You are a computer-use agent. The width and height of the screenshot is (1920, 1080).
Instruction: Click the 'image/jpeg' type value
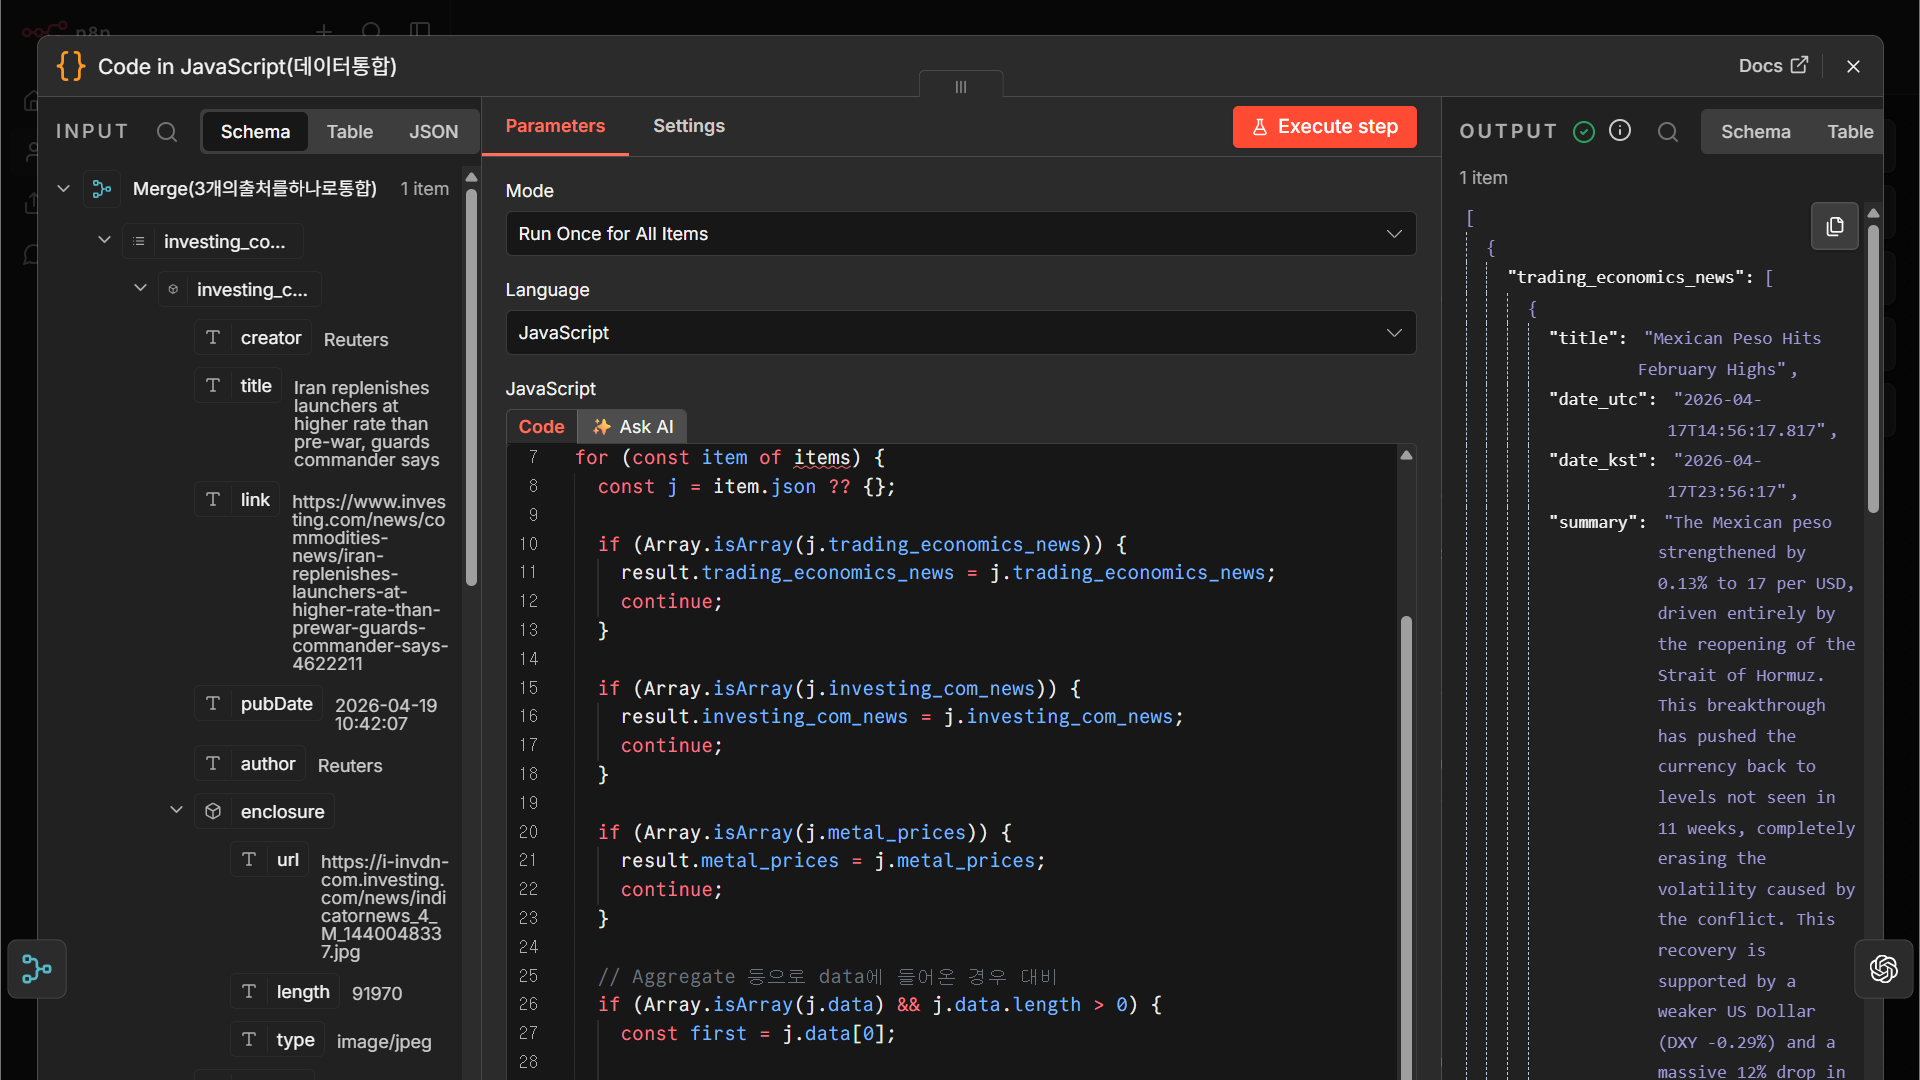384,1042
